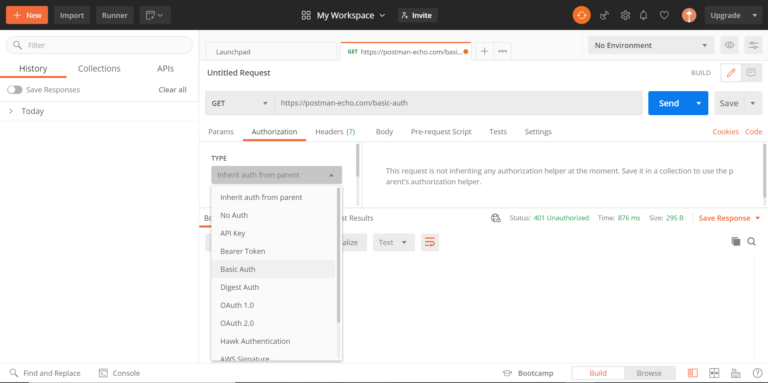
Task: Toggle the Save Responses switch
Action: 15,90
